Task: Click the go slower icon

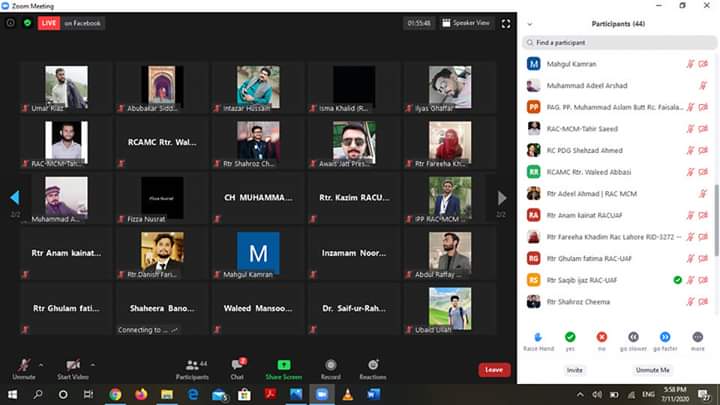Action: point(633,337)
